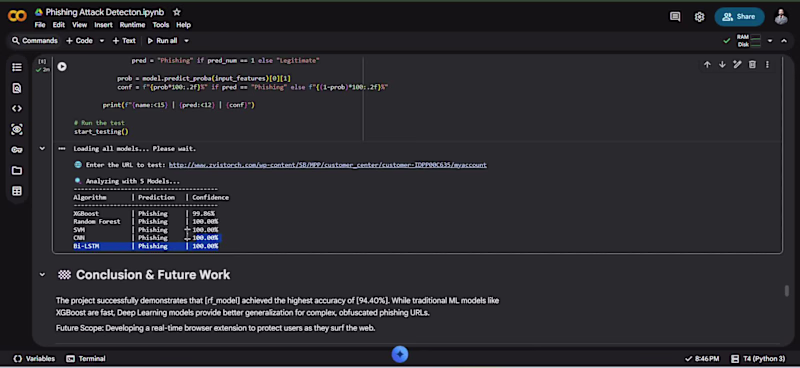Open the Gemini sparkle assistant button
Viewport: 800px width, 368px height.
coord(399,354)
